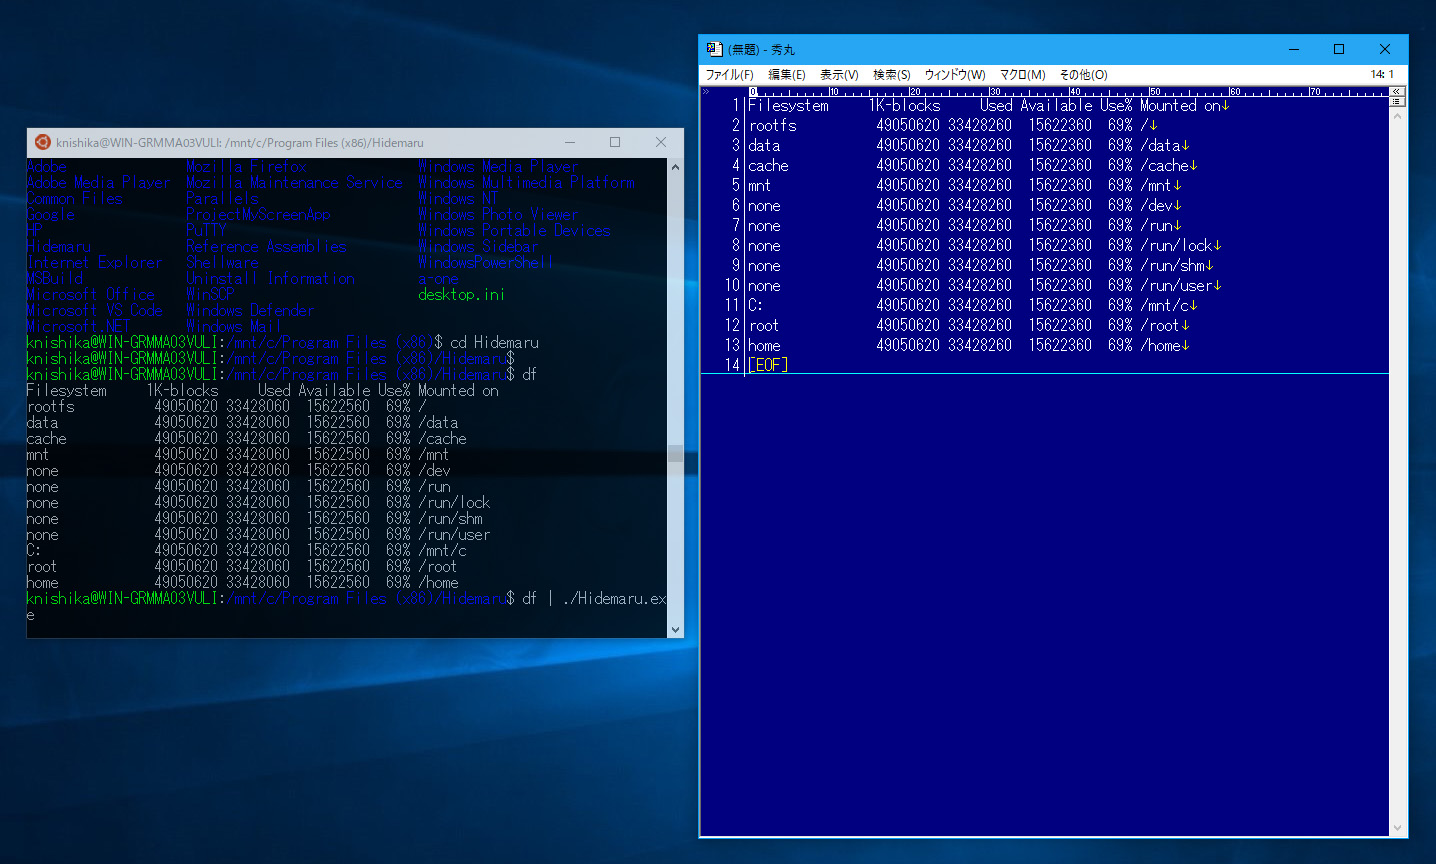Open the マクロ(M) menu
Image resolution: width=1436 pixels, height=864 pixels.
pyautogui.click(x=1022, y=75)
